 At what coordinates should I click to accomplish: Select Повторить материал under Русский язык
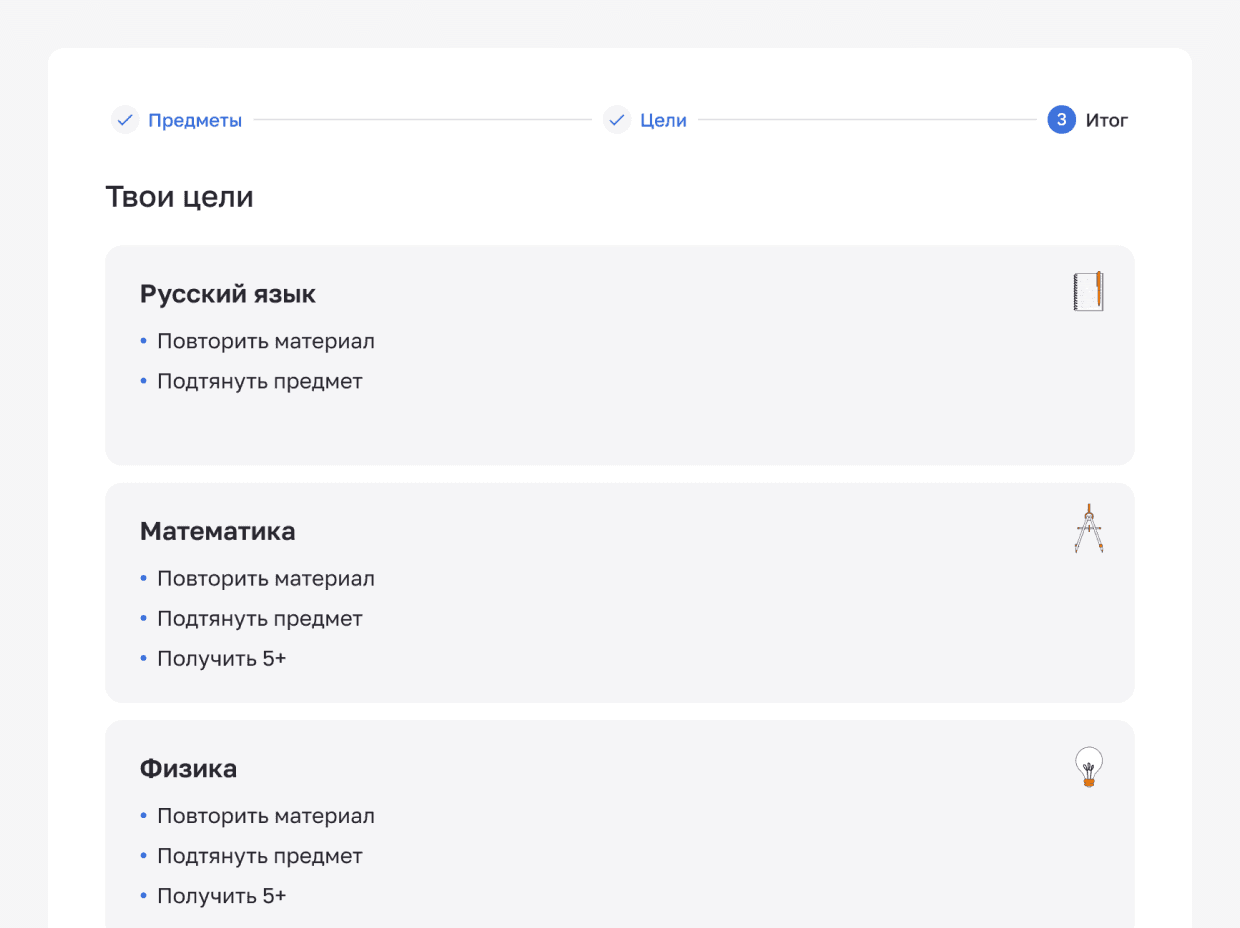pos(266,341)
